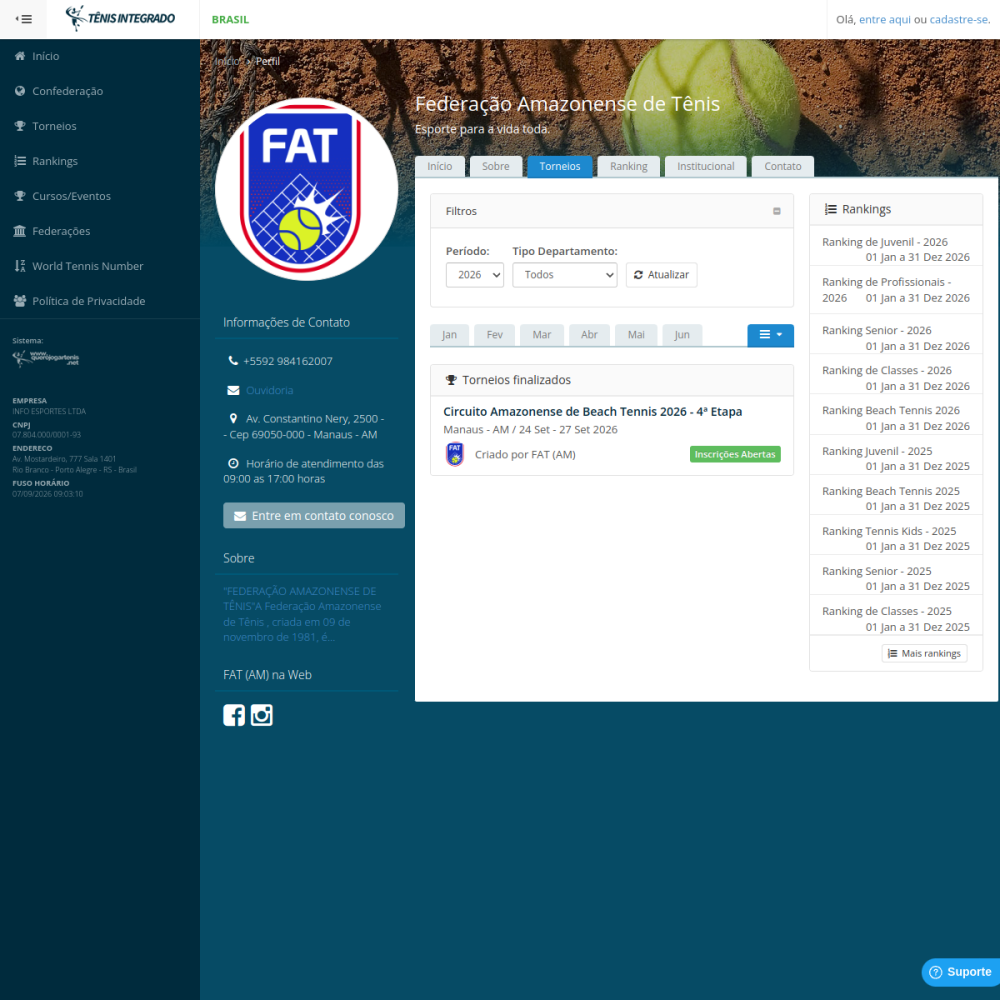Open Ranking de Juvenil - 2026

point(895,249)
